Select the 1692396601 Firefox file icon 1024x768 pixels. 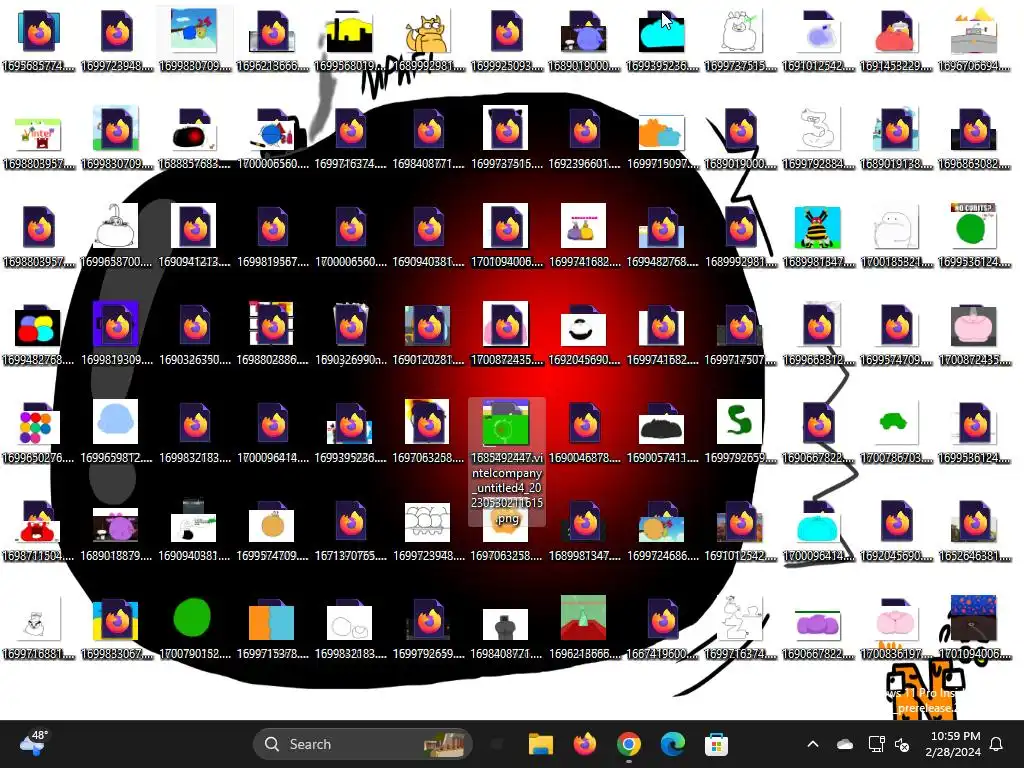tap(584, 138)
